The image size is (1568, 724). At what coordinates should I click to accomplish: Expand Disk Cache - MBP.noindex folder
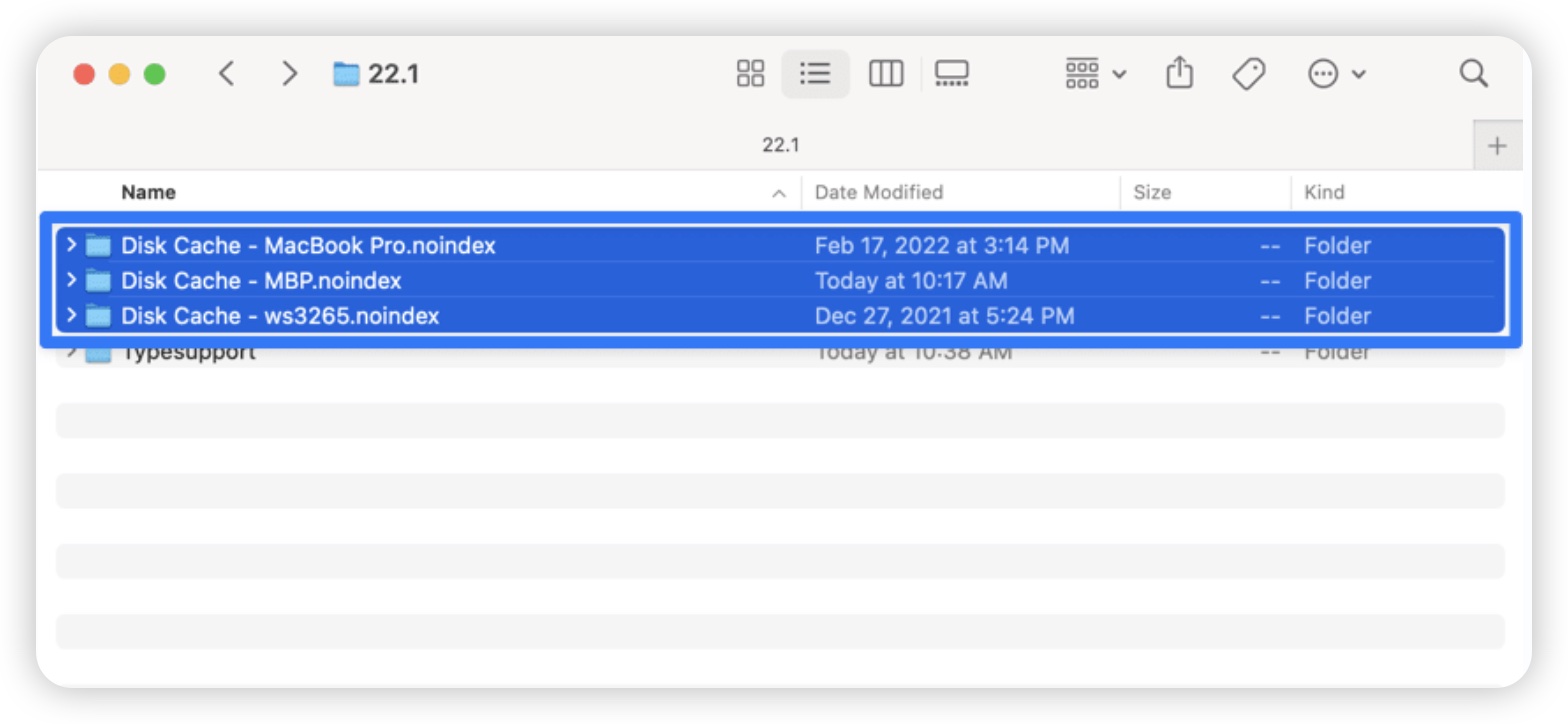[71, 280]
